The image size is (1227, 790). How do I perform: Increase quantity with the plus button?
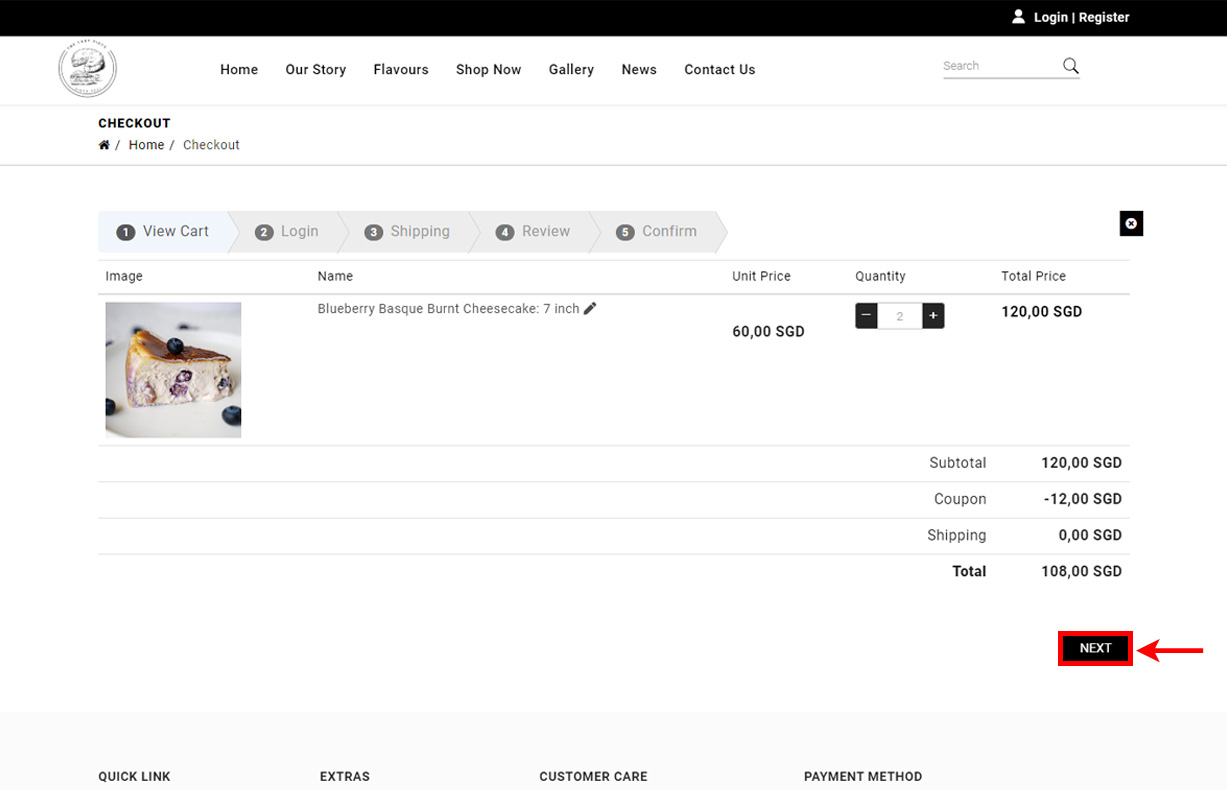[x=933, y=316]
